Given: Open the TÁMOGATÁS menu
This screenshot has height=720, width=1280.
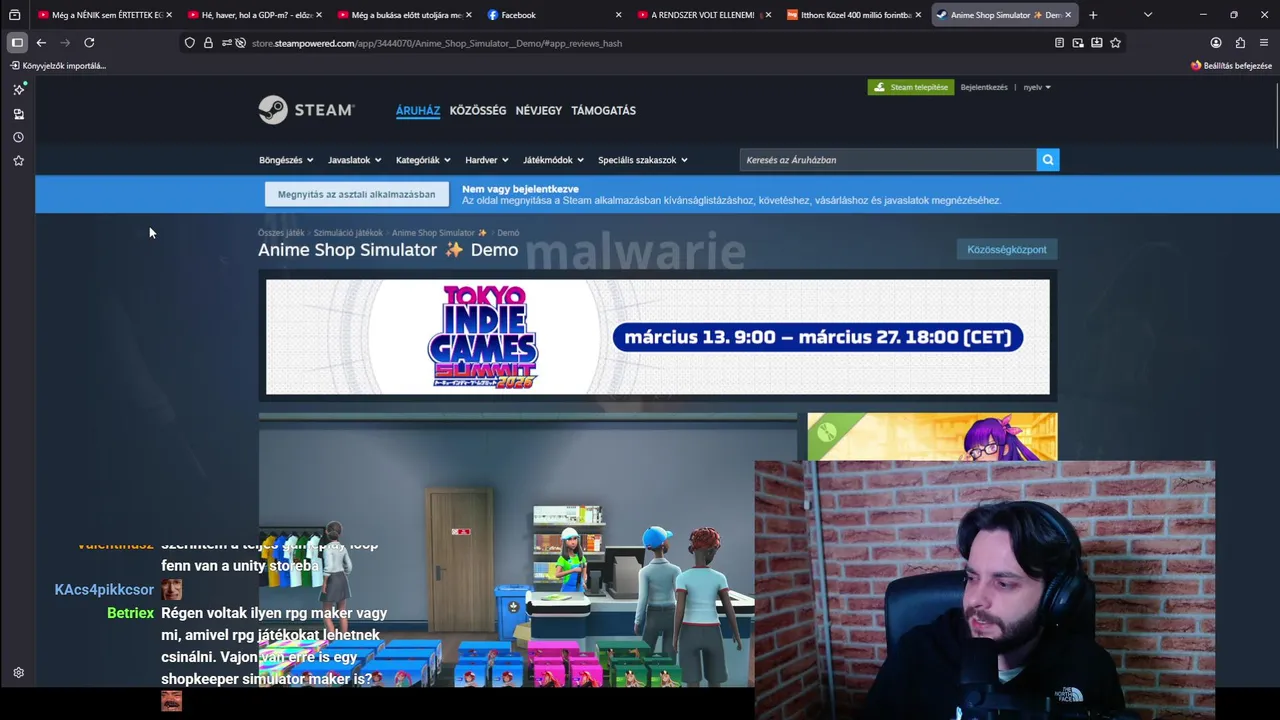Looking at the screenshot, I should 603,111.
